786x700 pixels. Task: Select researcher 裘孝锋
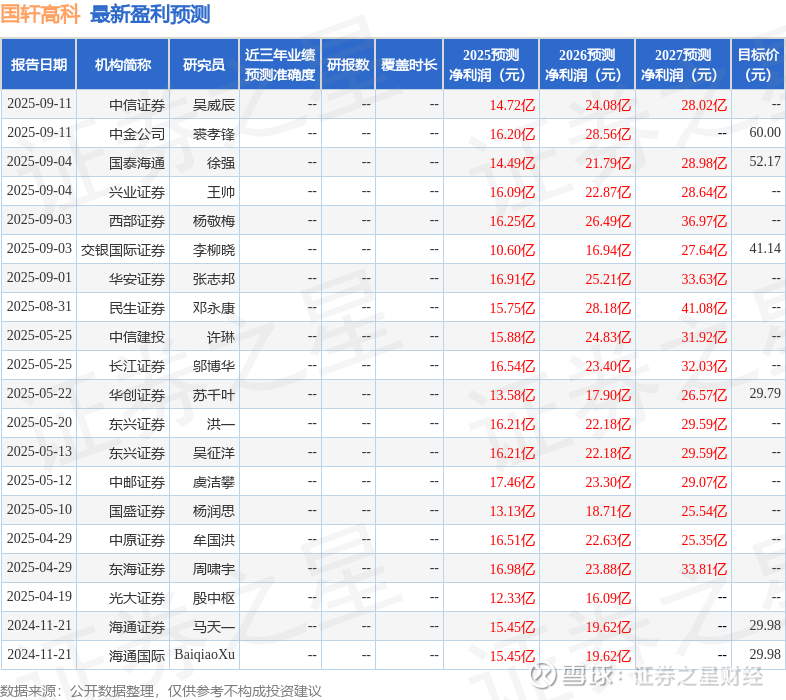(x=214, y=134)
